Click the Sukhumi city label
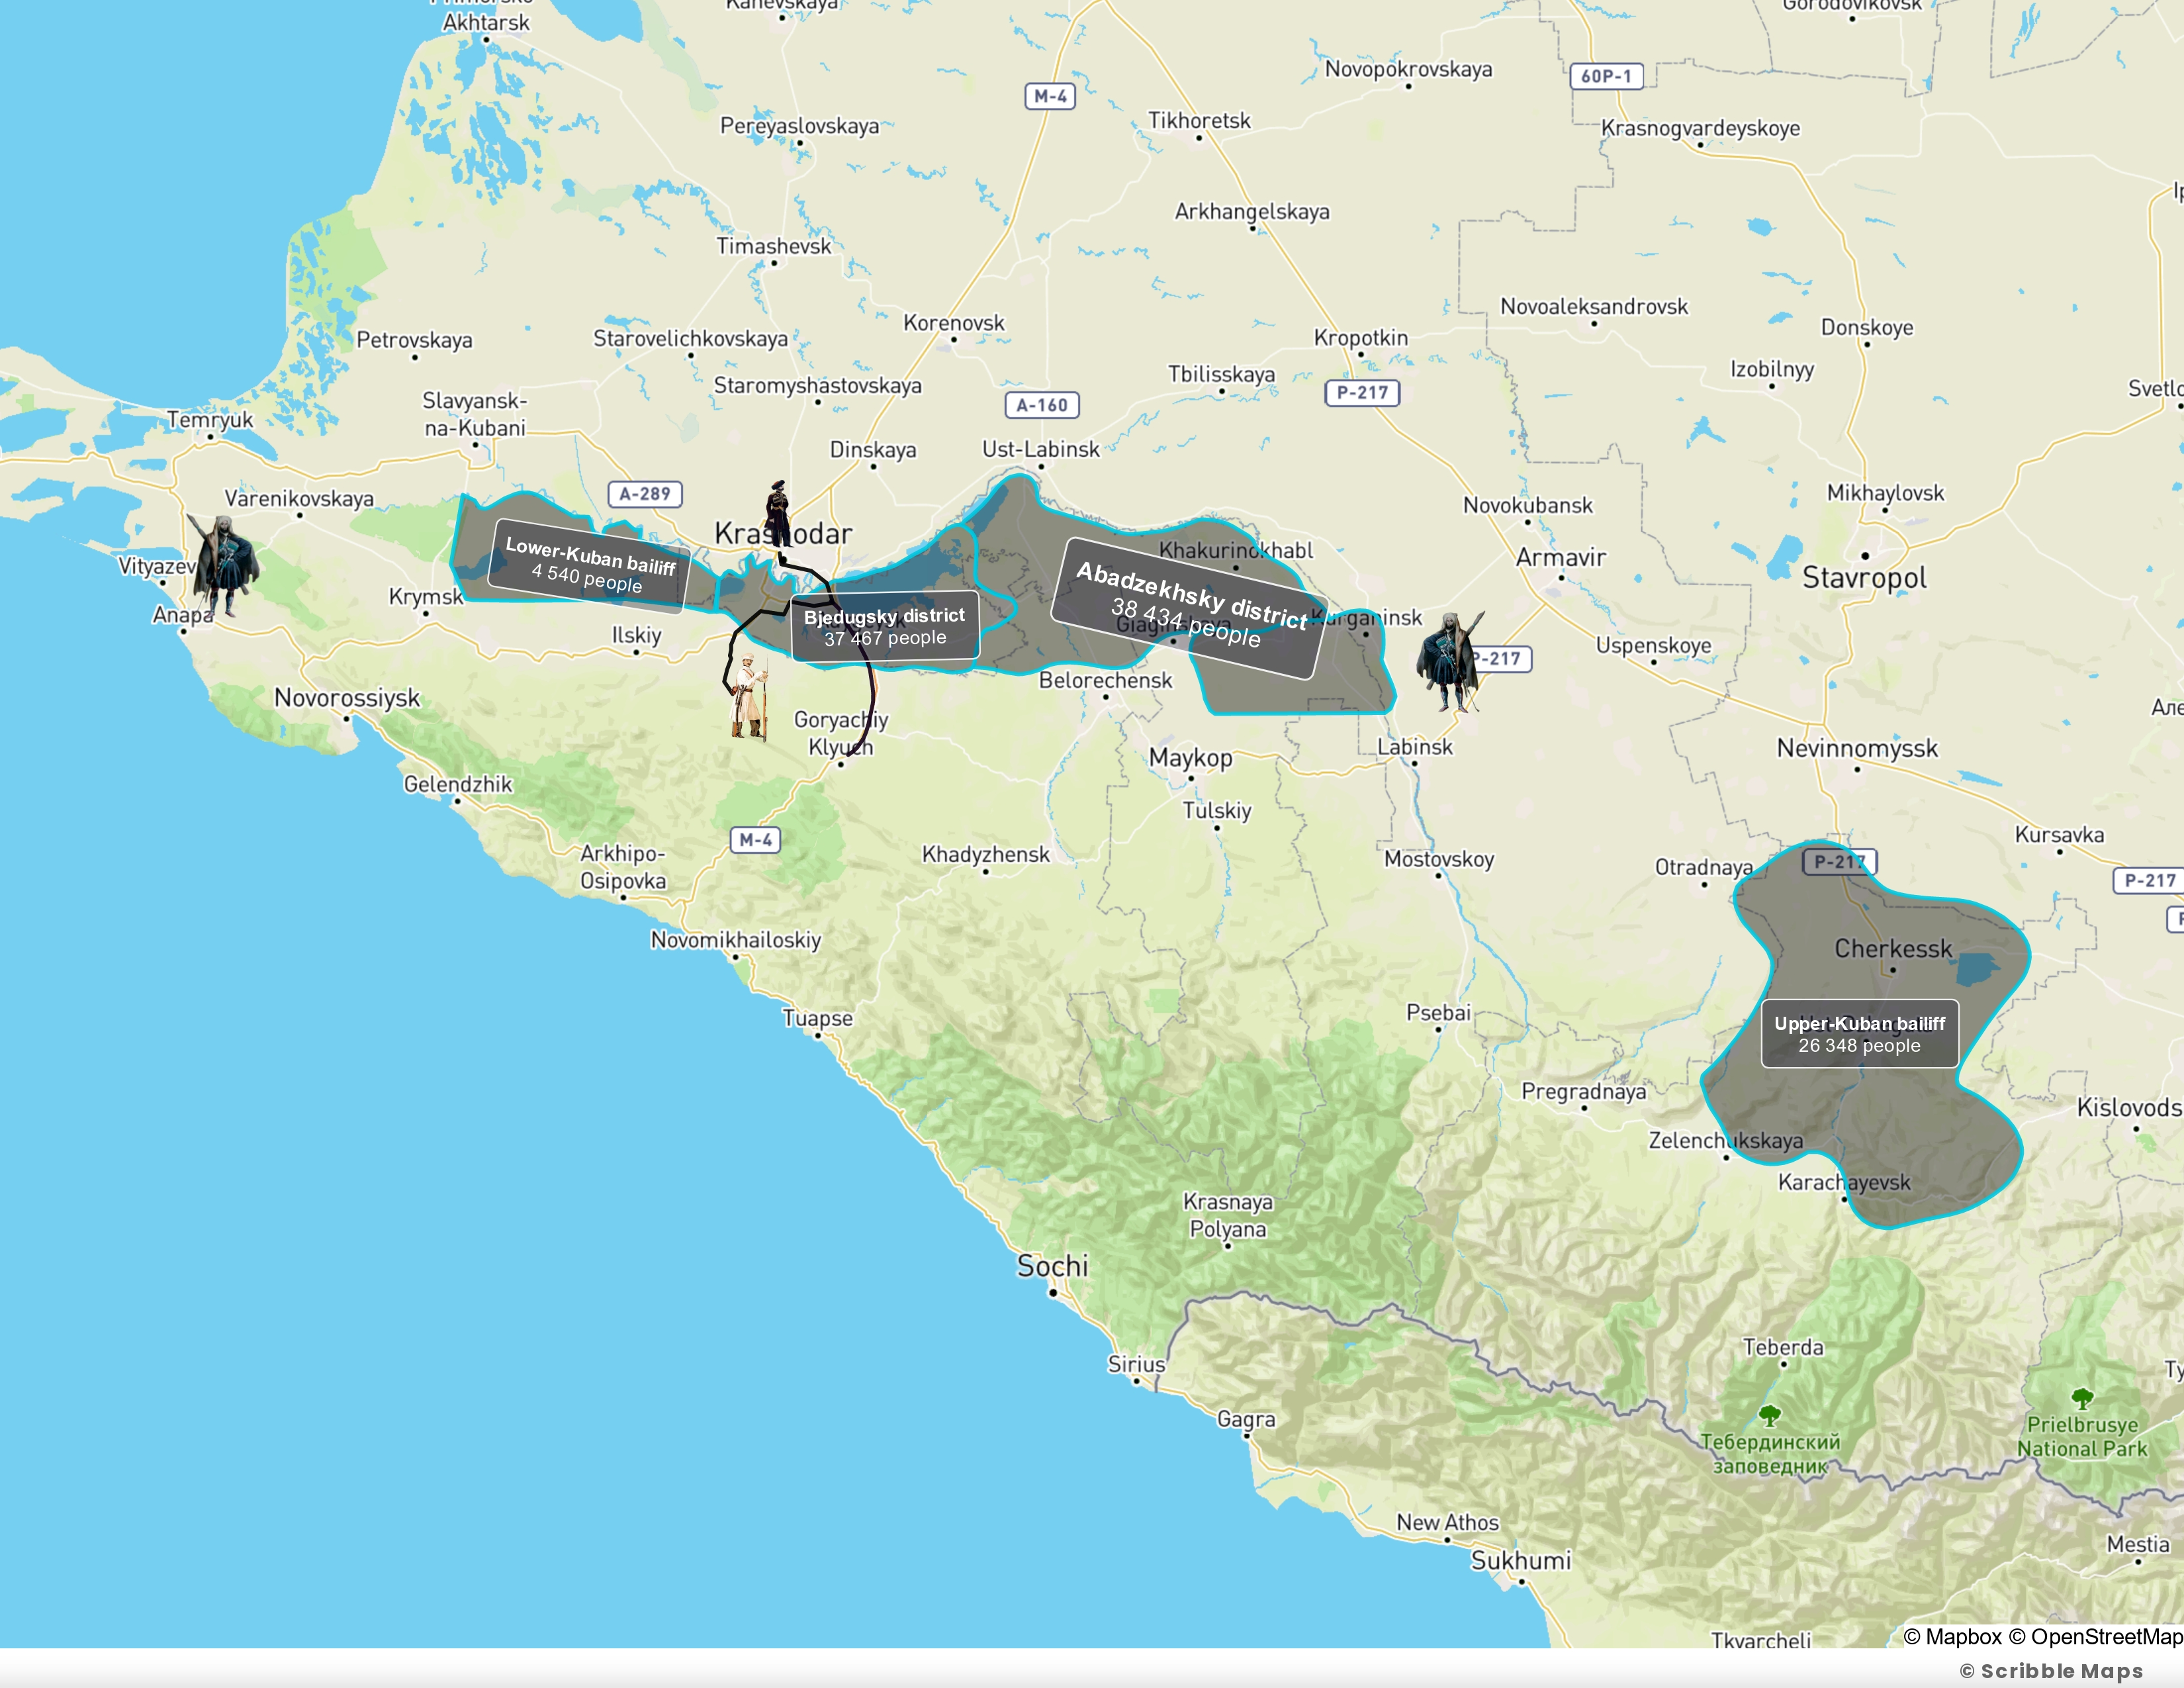The image size is (2184, 1688). (1521, 1560)
